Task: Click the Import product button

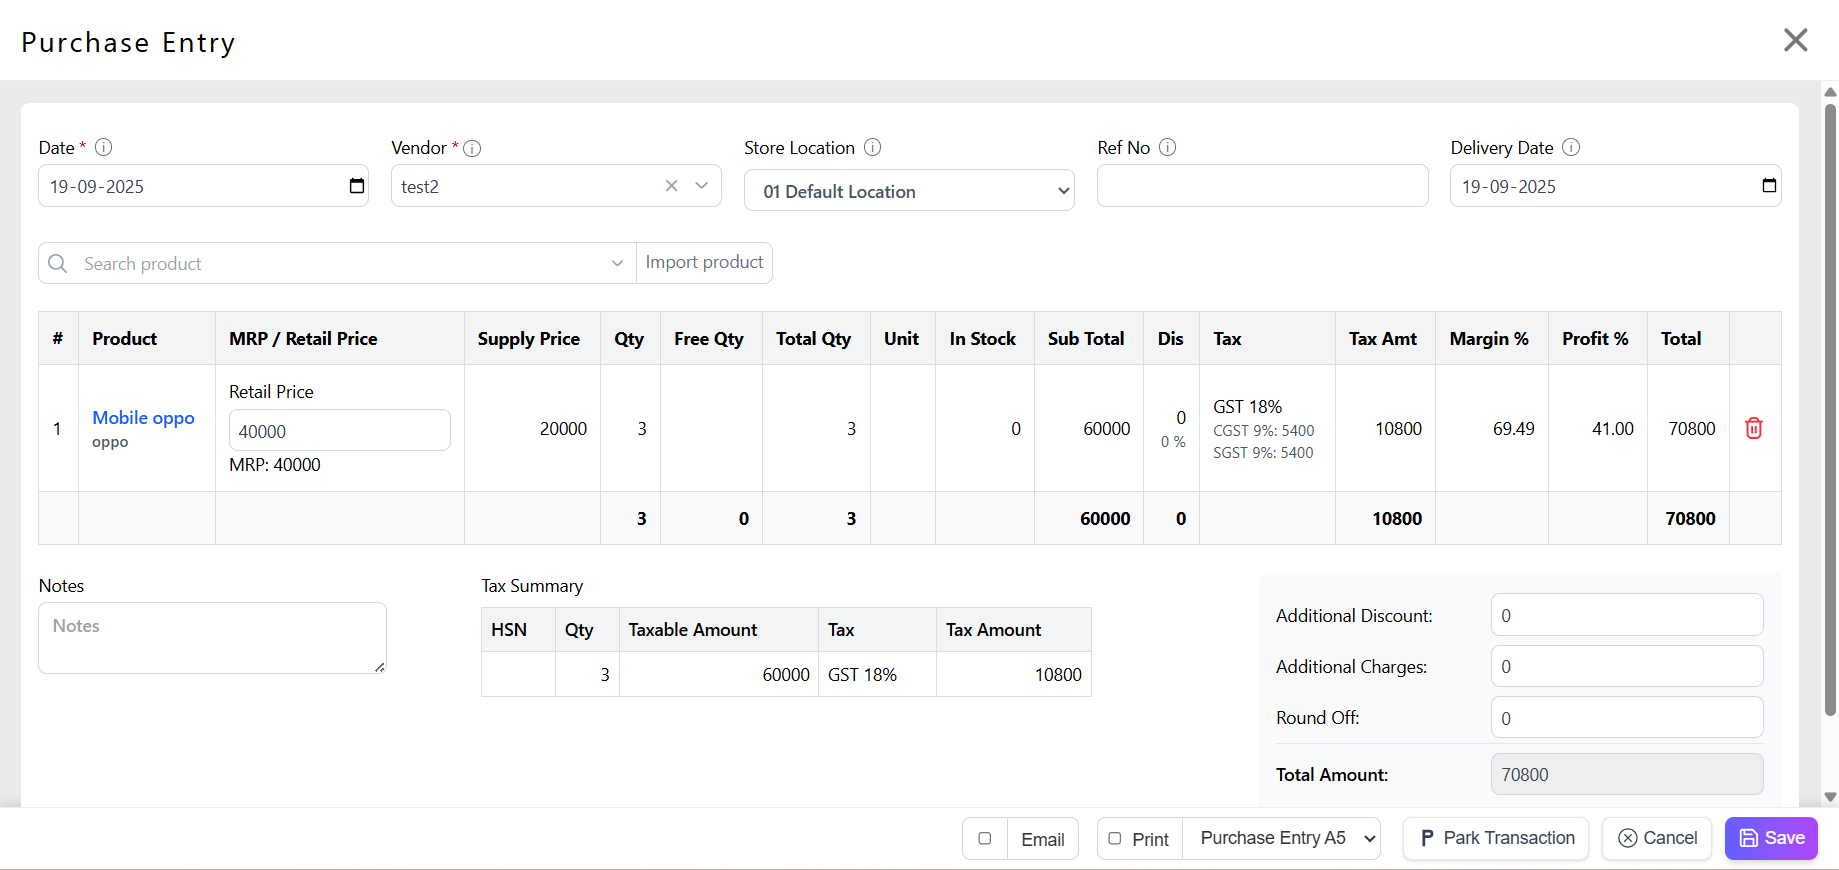Action: [704, 262]
